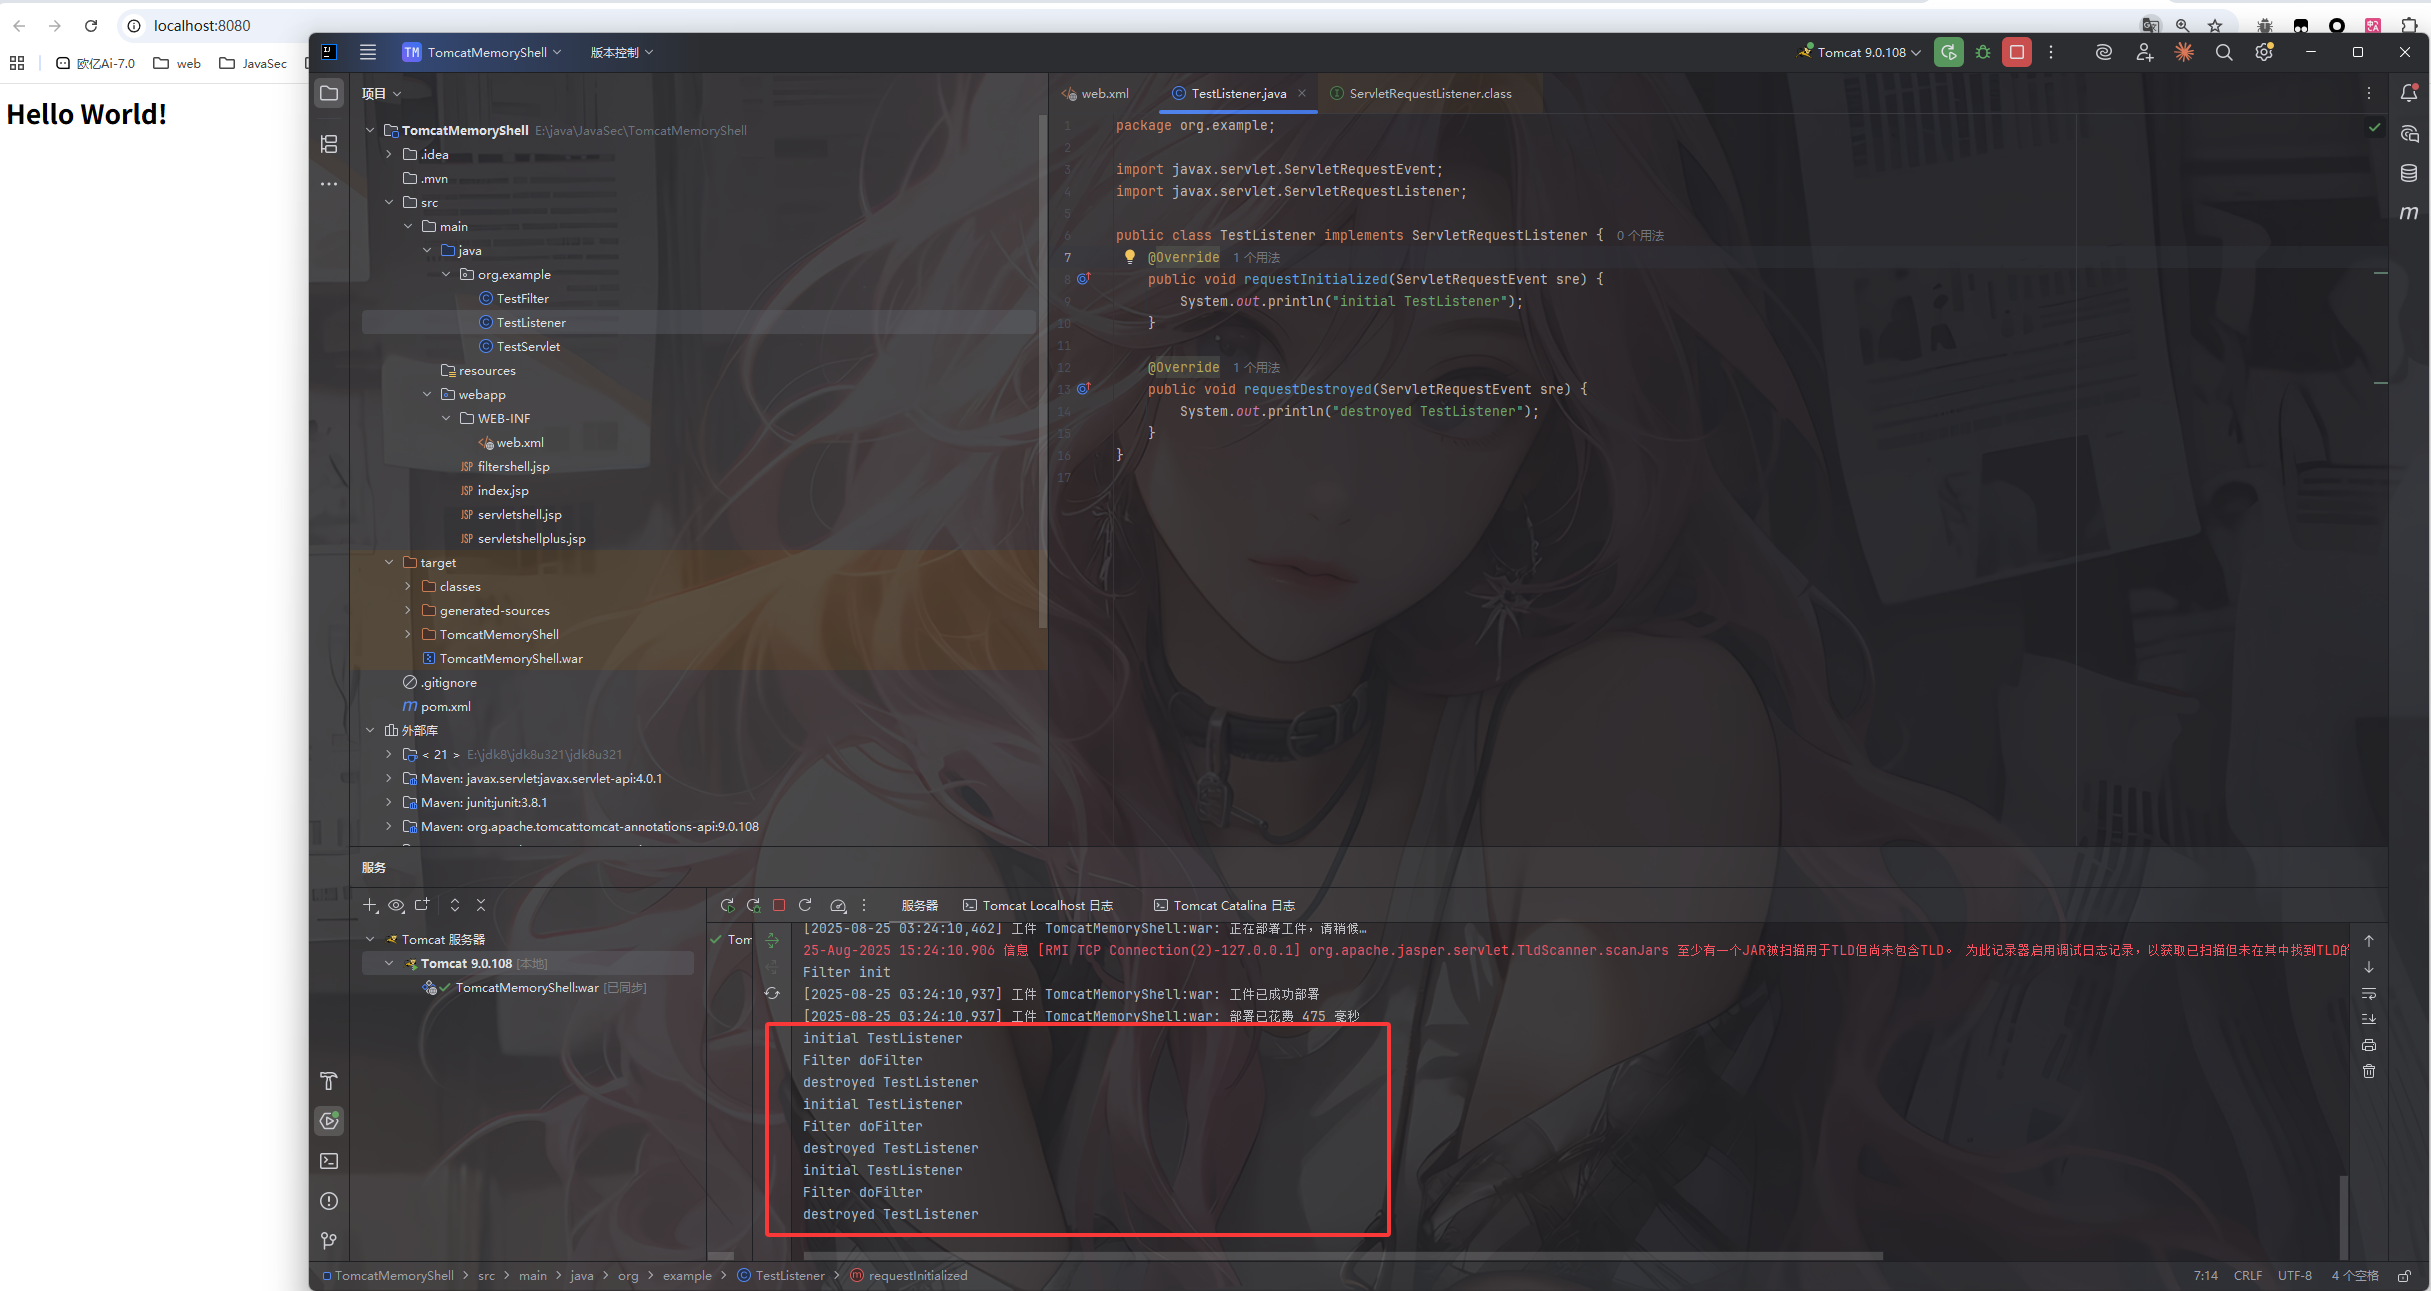
Task: Open AI chat tool window icon on right bar
Action: click(x=2409, y=134)
